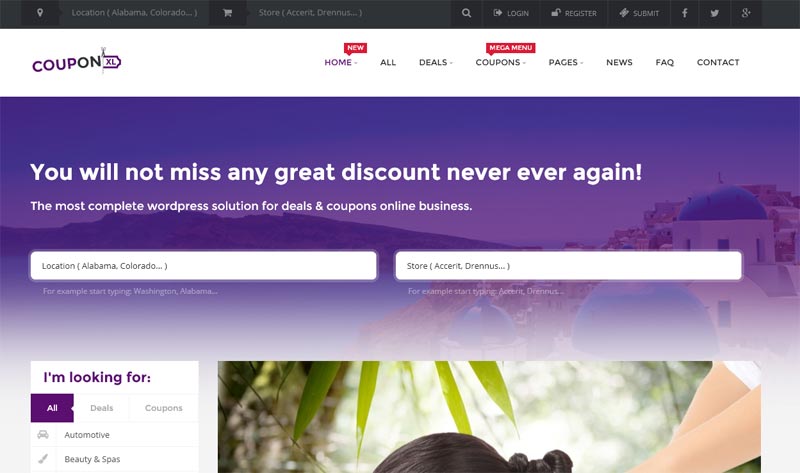Go to the News menu item

coord(619,62)
